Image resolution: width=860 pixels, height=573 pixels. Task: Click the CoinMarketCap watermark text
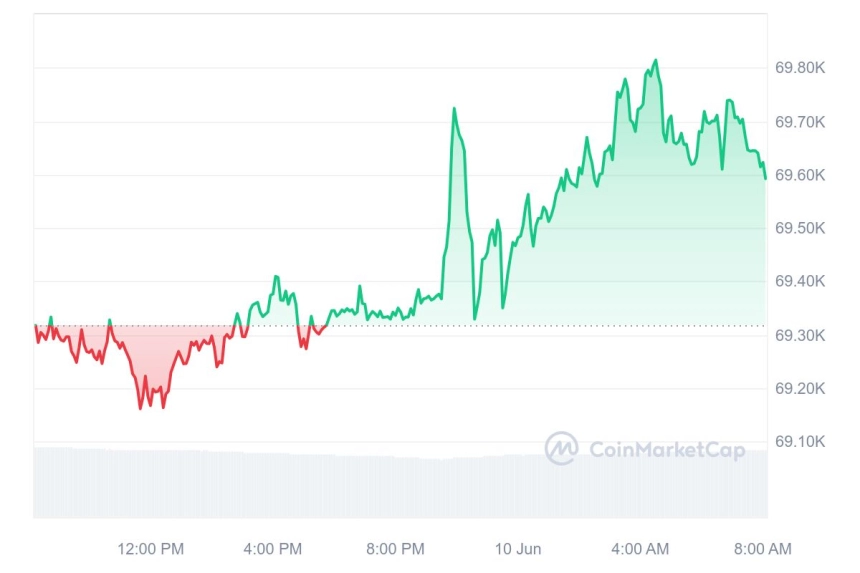667,450
